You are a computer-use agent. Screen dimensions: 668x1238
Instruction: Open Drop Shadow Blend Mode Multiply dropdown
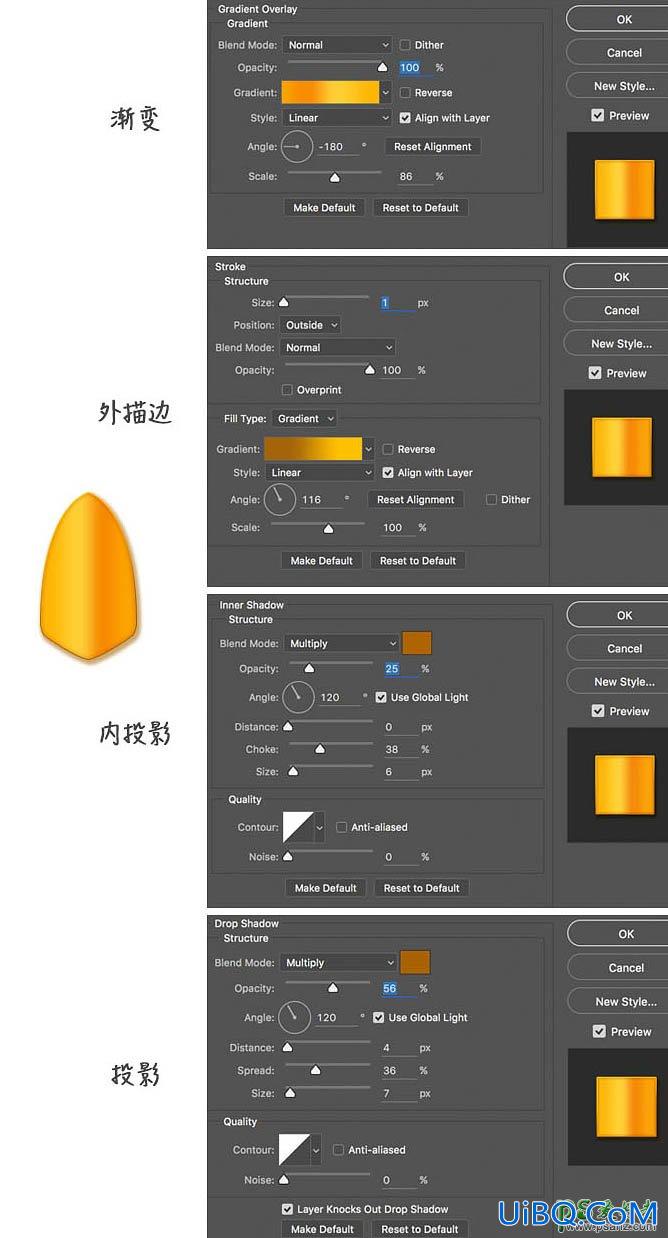[x=338, y=963]
